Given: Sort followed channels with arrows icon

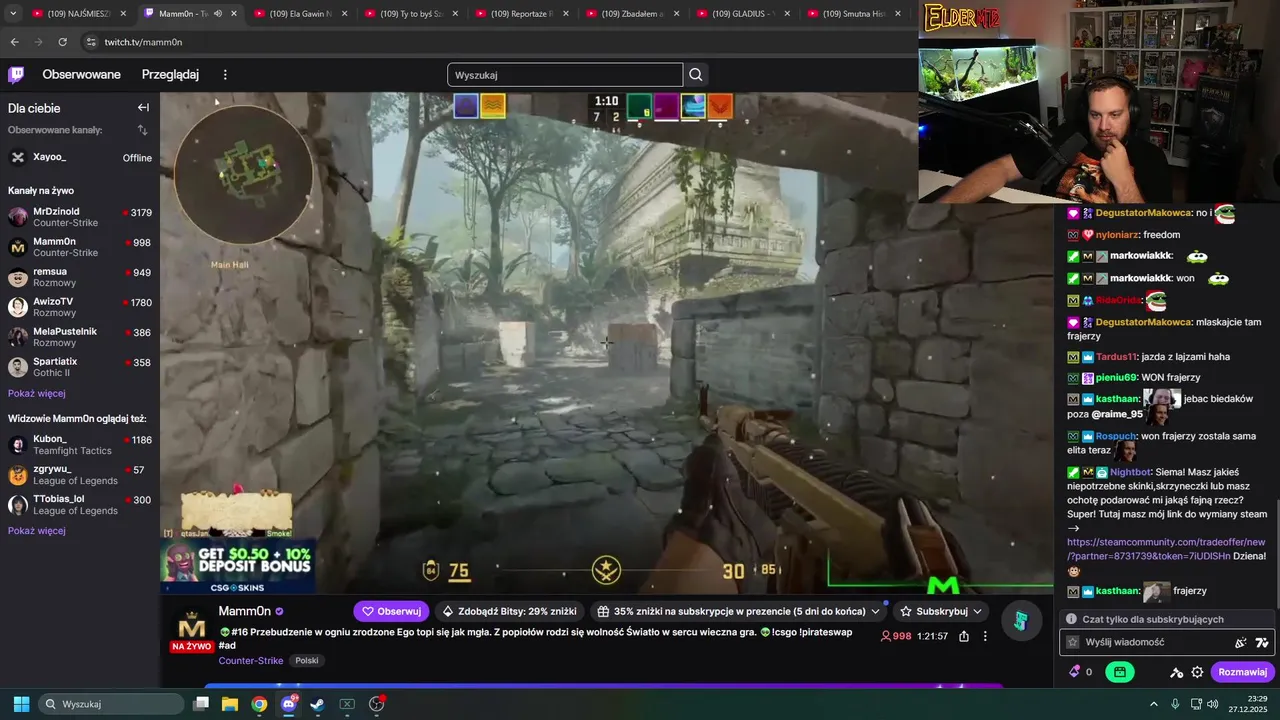Looking at the screenshot, I should click(142, 130).
